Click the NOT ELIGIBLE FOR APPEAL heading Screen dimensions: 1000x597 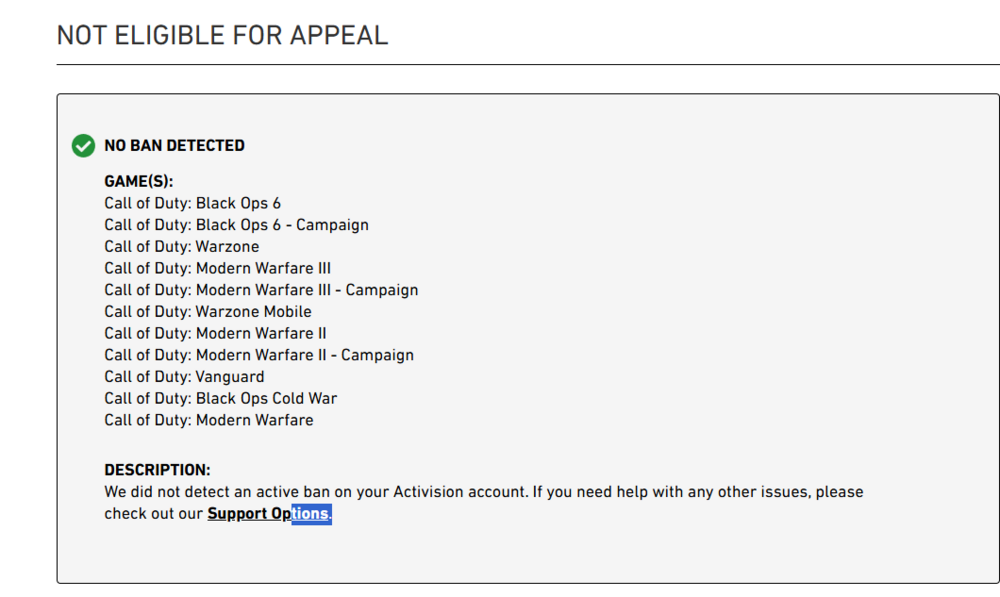pos(223,35)
